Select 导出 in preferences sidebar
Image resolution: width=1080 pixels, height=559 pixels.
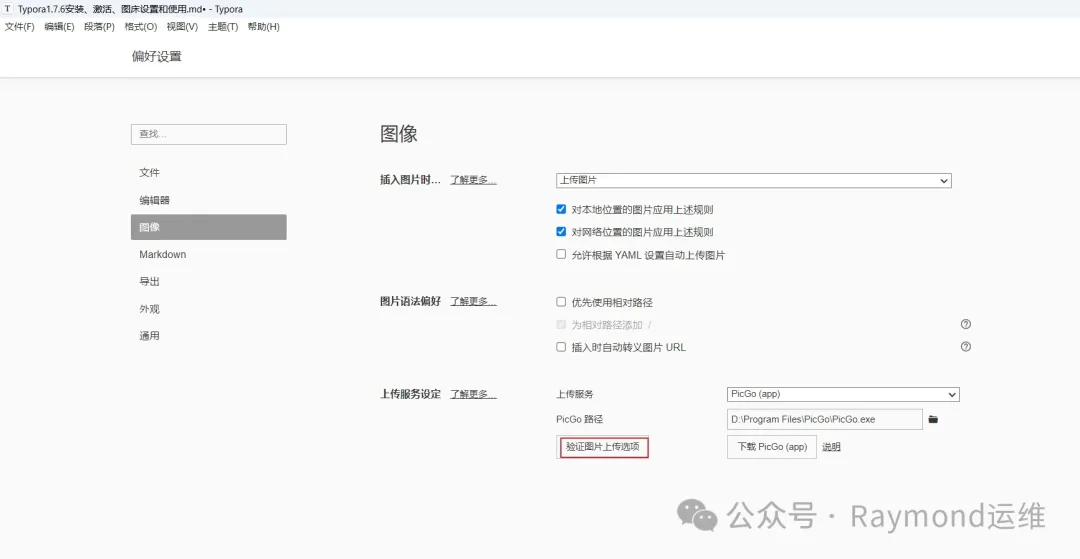tap(209, 282)
